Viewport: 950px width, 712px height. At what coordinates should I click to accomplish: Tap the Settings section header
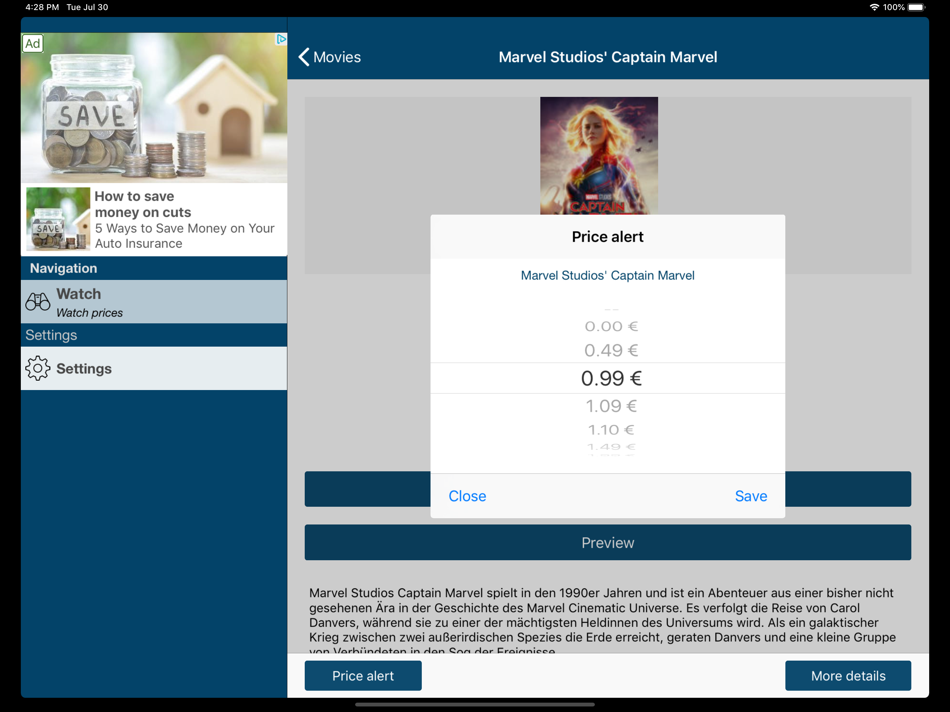154,335
